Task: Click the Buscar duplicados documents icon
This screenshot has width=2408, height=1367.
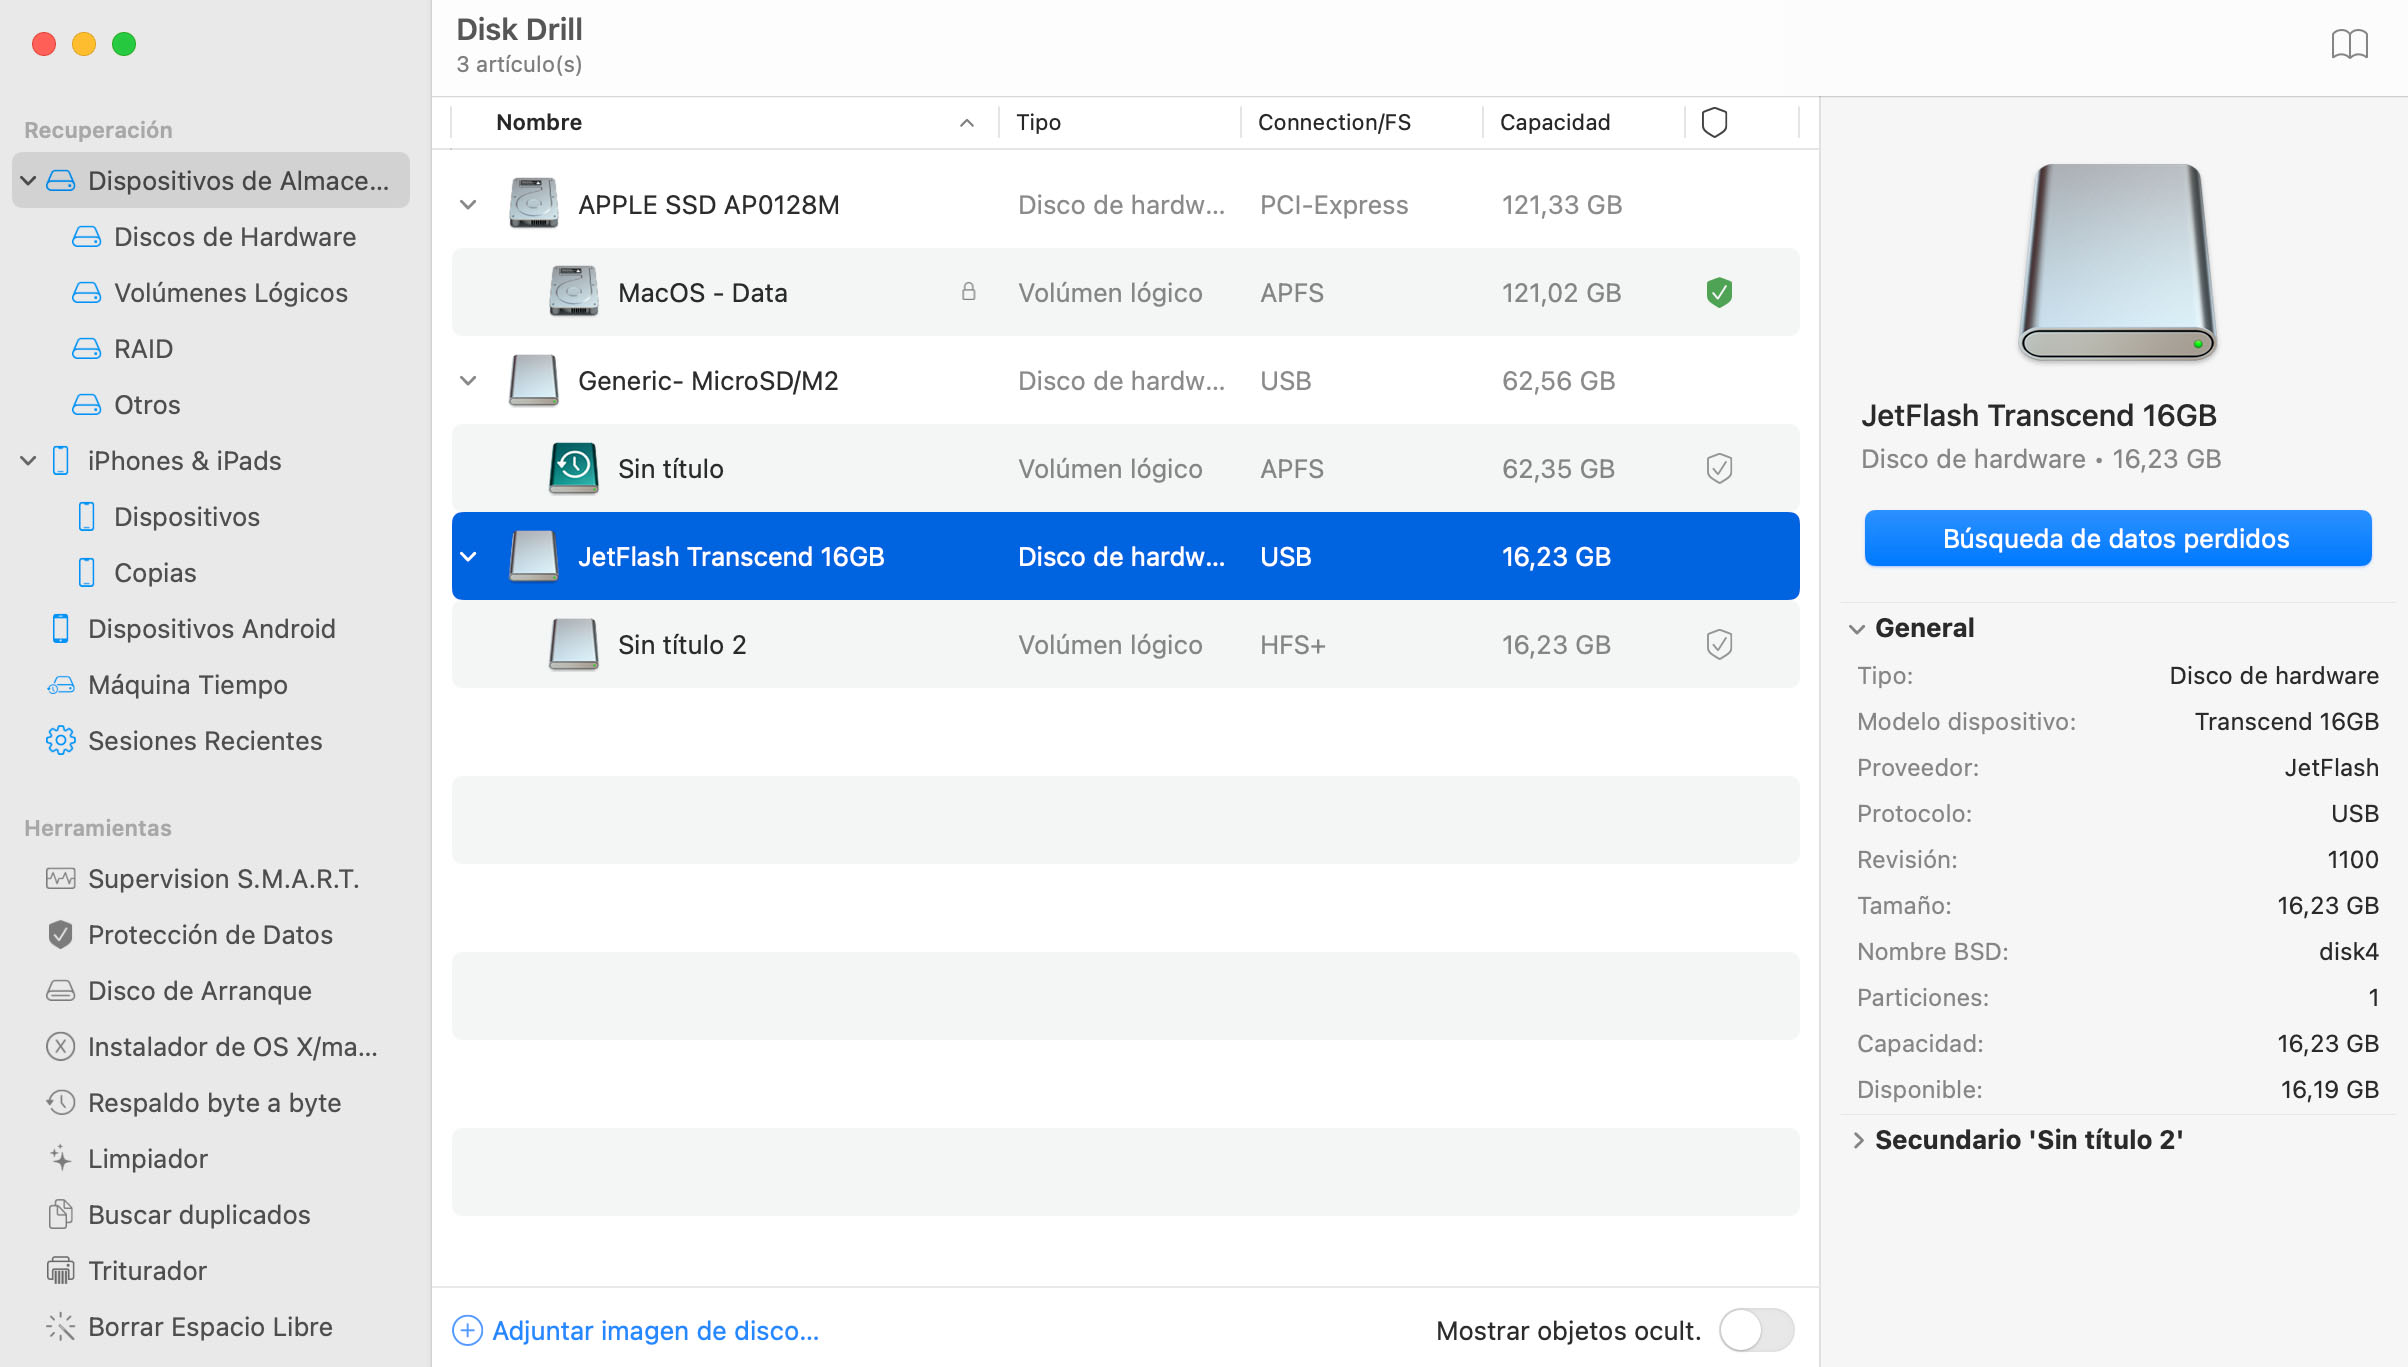Action: tap(60, 1215)
